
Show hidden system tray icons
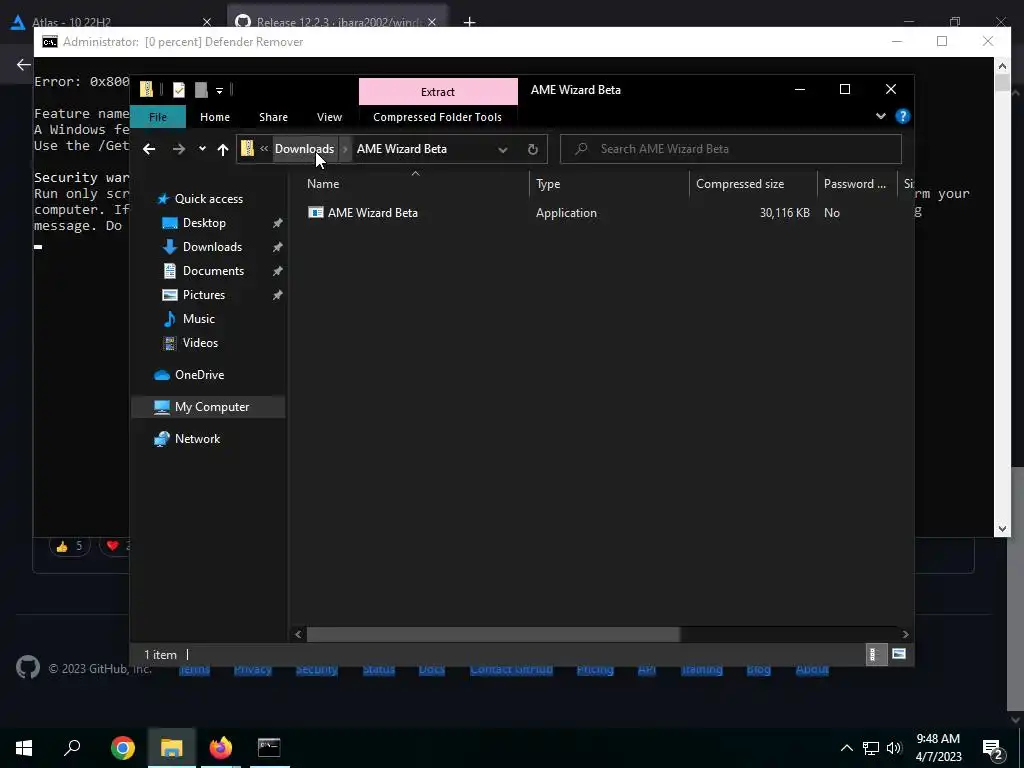tap(846, 748)
